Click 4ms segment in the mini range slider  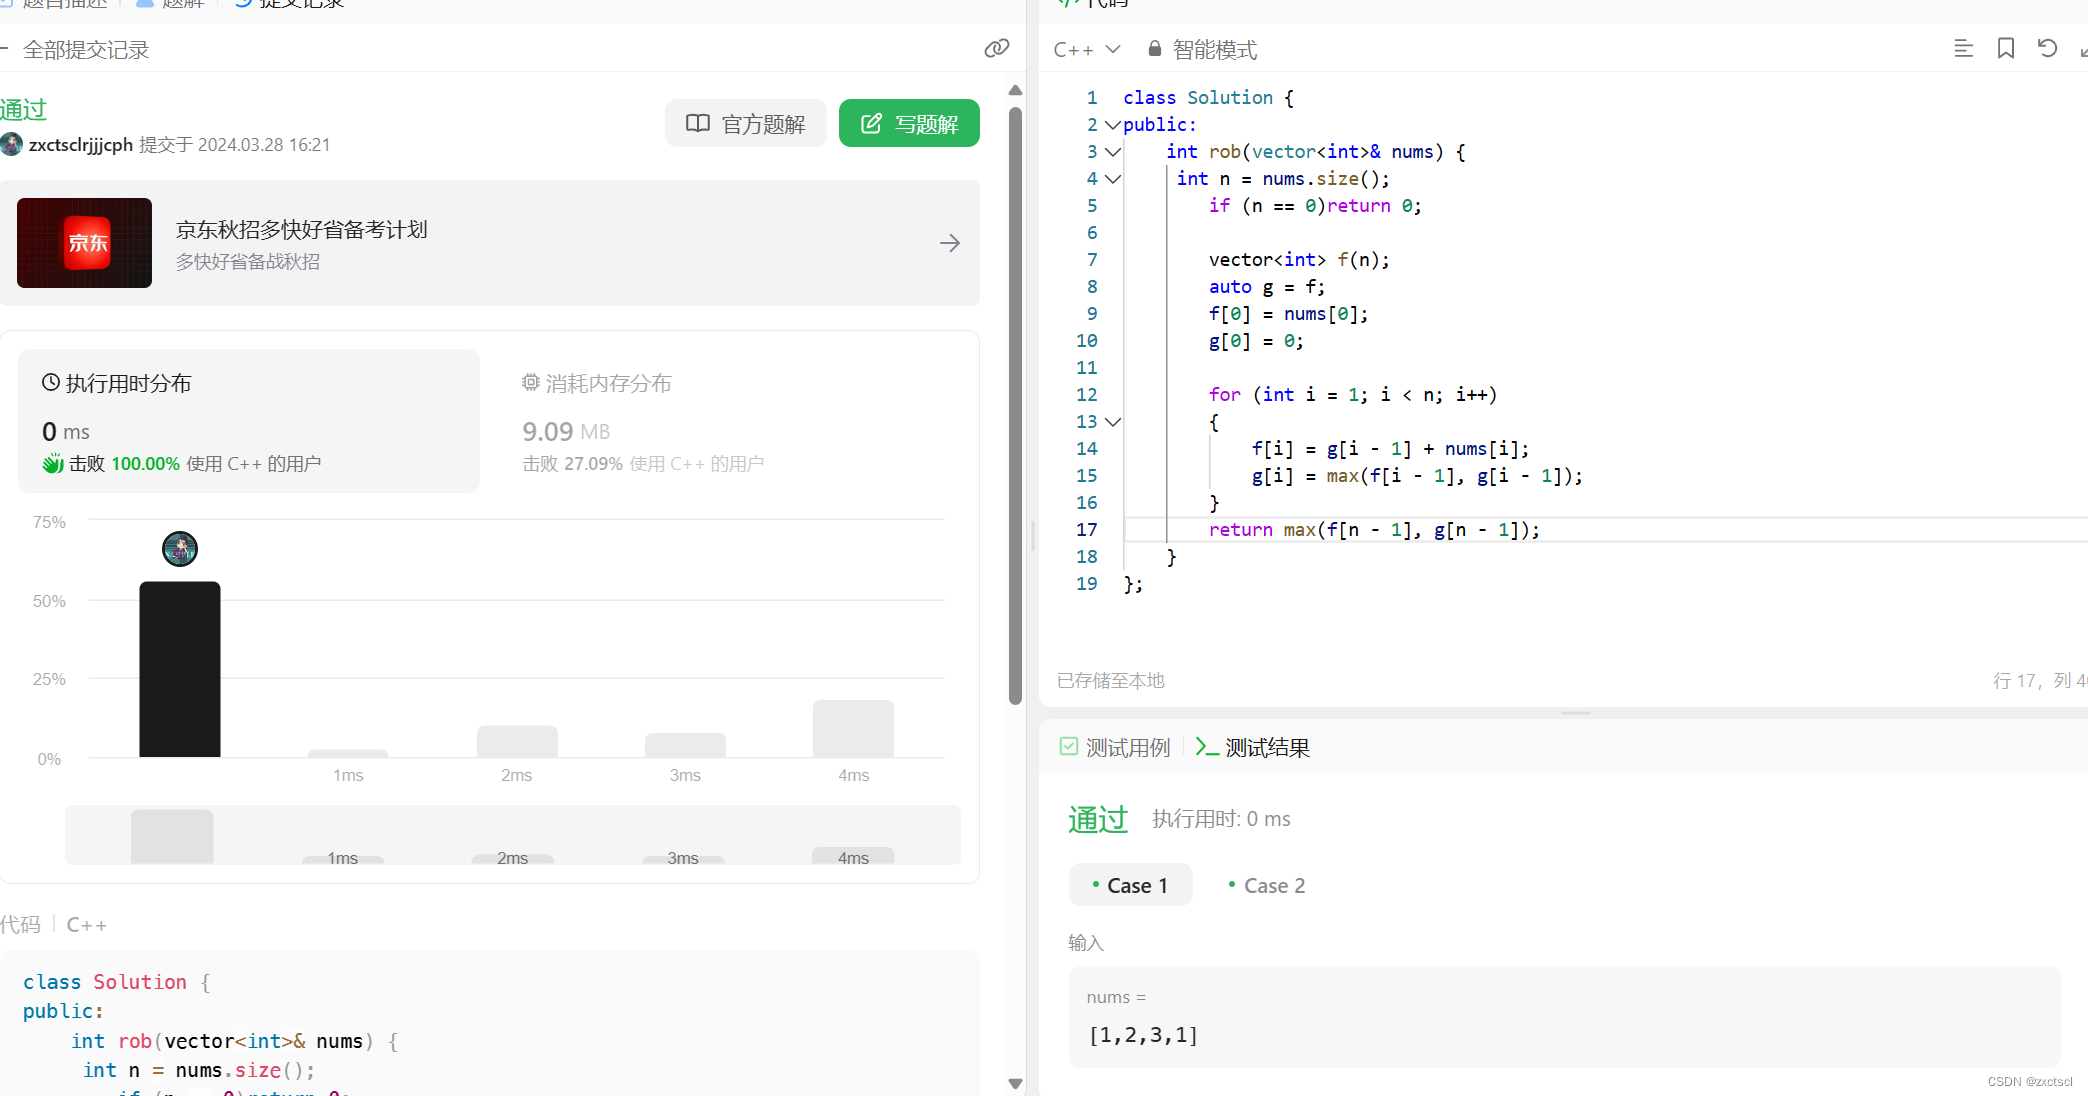coord(853,856)
